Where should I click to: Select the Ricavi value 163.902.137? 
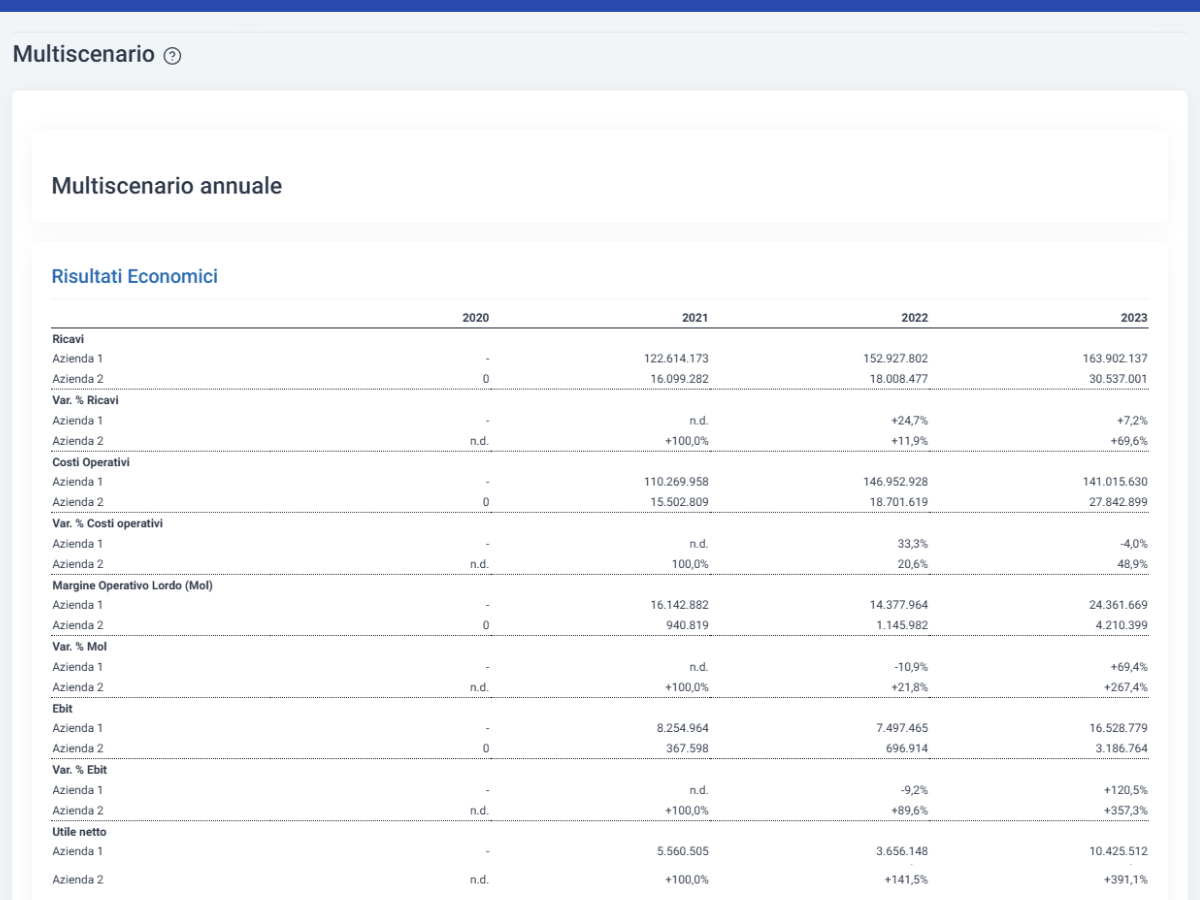pyautogui.click(x=1115, y=358)
